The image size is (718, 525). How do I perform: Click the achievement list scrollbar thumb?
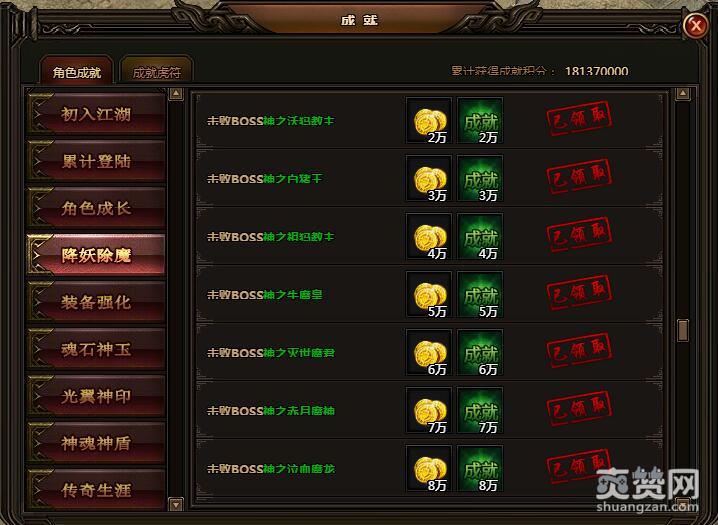[683, 330]
